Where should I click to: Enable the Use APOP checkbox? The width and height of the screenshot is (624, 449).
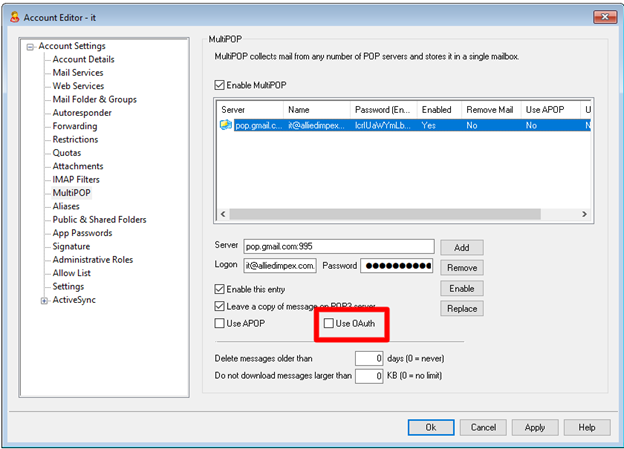point(221,324)
